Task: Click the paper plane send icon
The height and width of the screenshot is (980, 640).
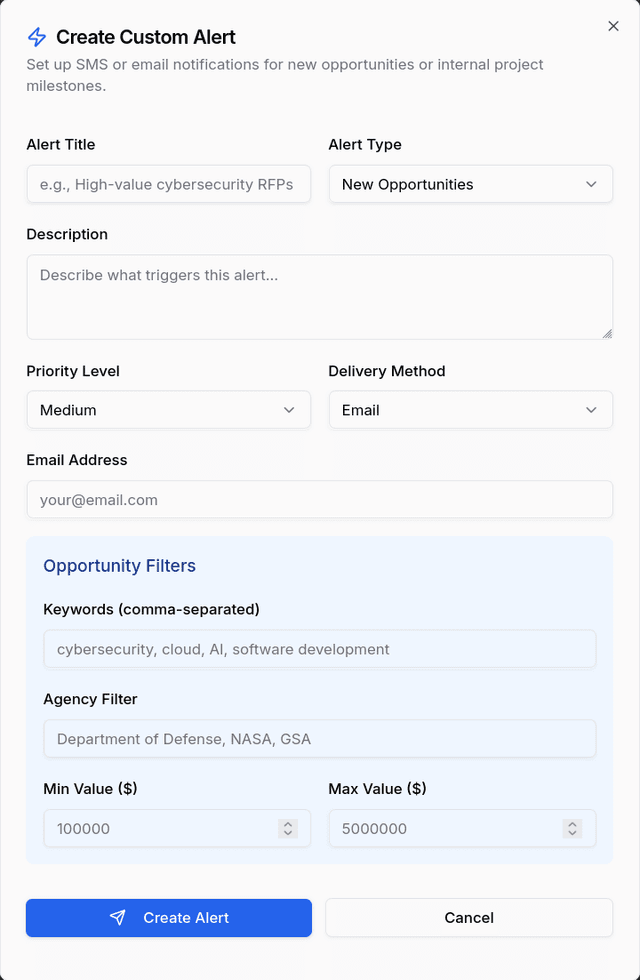Action: pos(118,918)
